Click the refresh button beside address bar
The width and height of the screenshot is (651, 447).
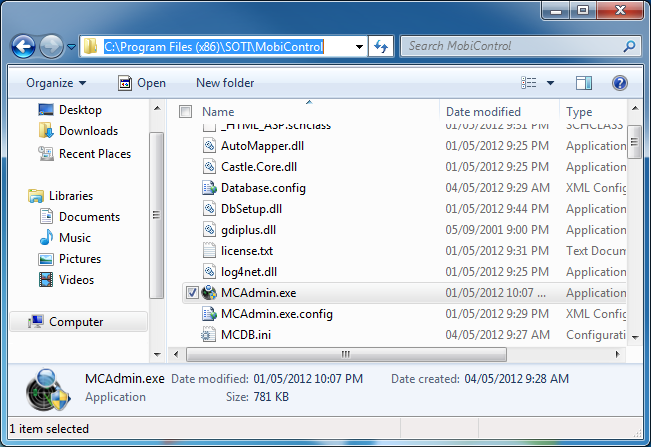click(x=381, y=46)
